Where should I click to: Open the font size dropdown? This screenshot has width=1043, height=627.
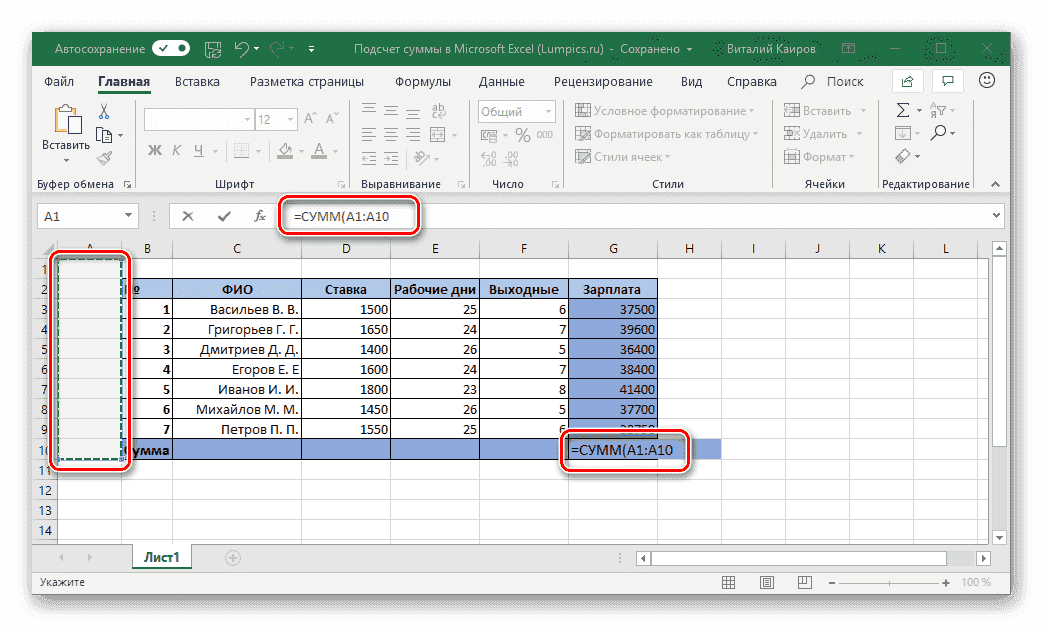click(290, 119)
